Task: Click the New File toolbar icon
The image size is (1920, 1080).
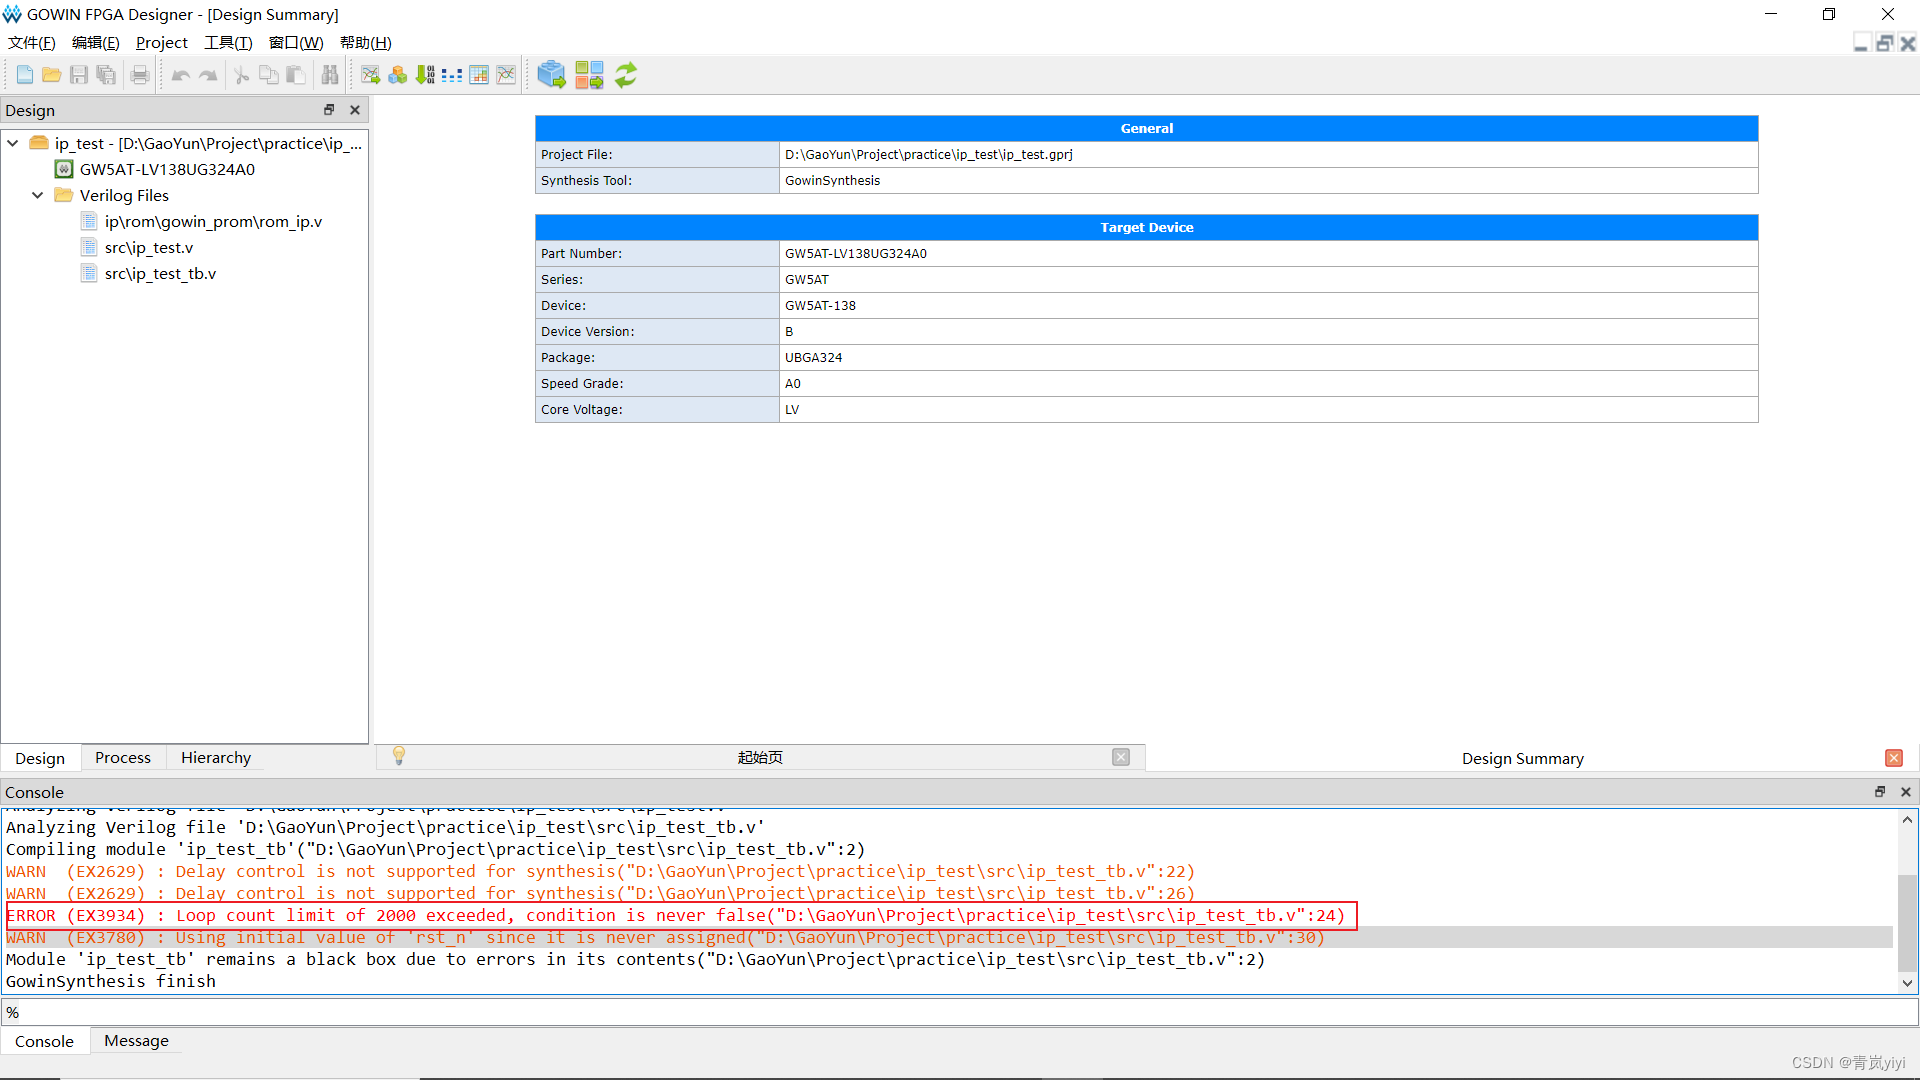Action: 25,75
